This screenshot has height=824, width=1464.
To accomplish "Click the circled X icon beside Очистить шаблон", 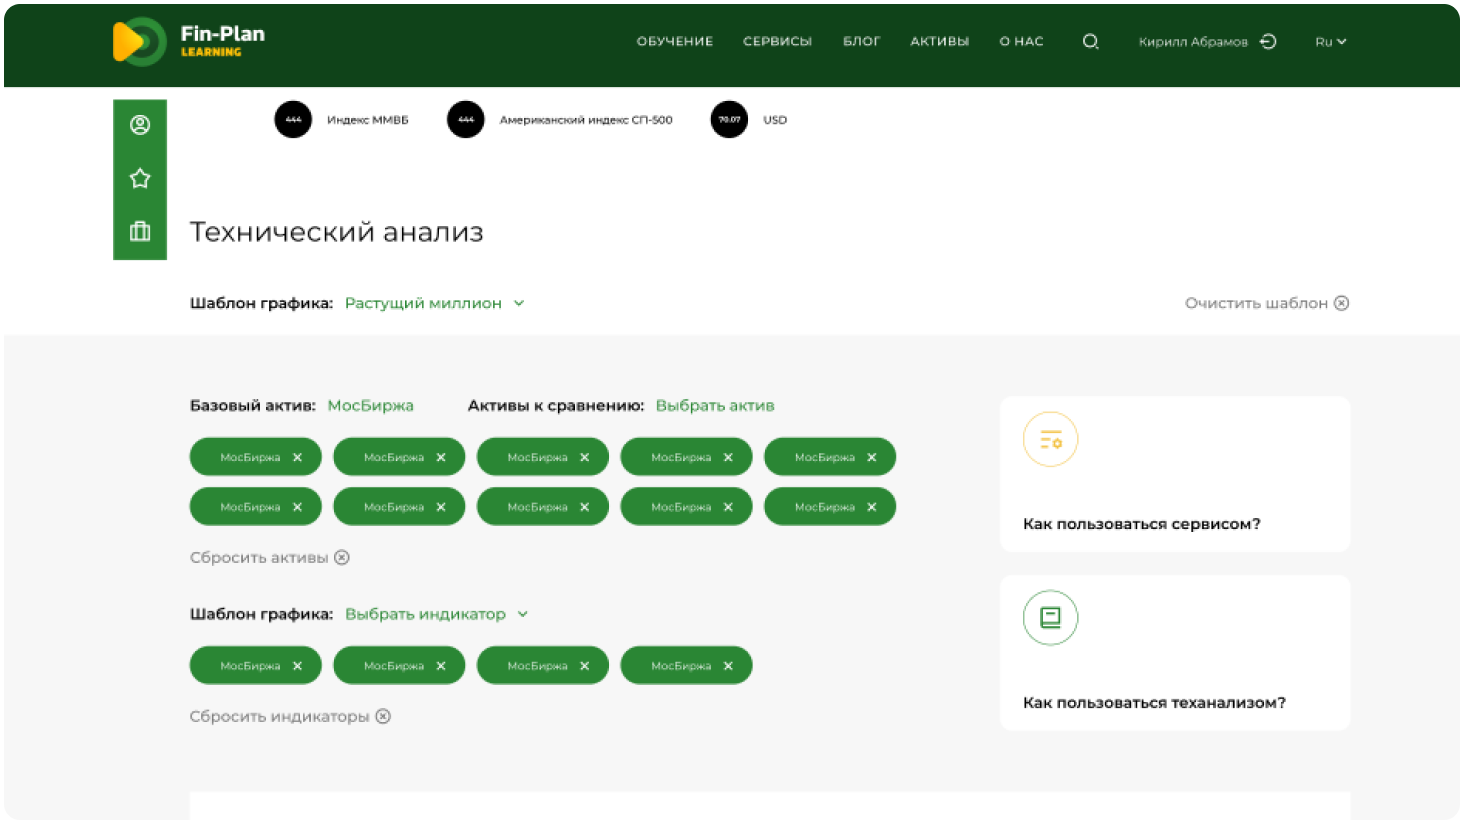I will pos(1342,303).
